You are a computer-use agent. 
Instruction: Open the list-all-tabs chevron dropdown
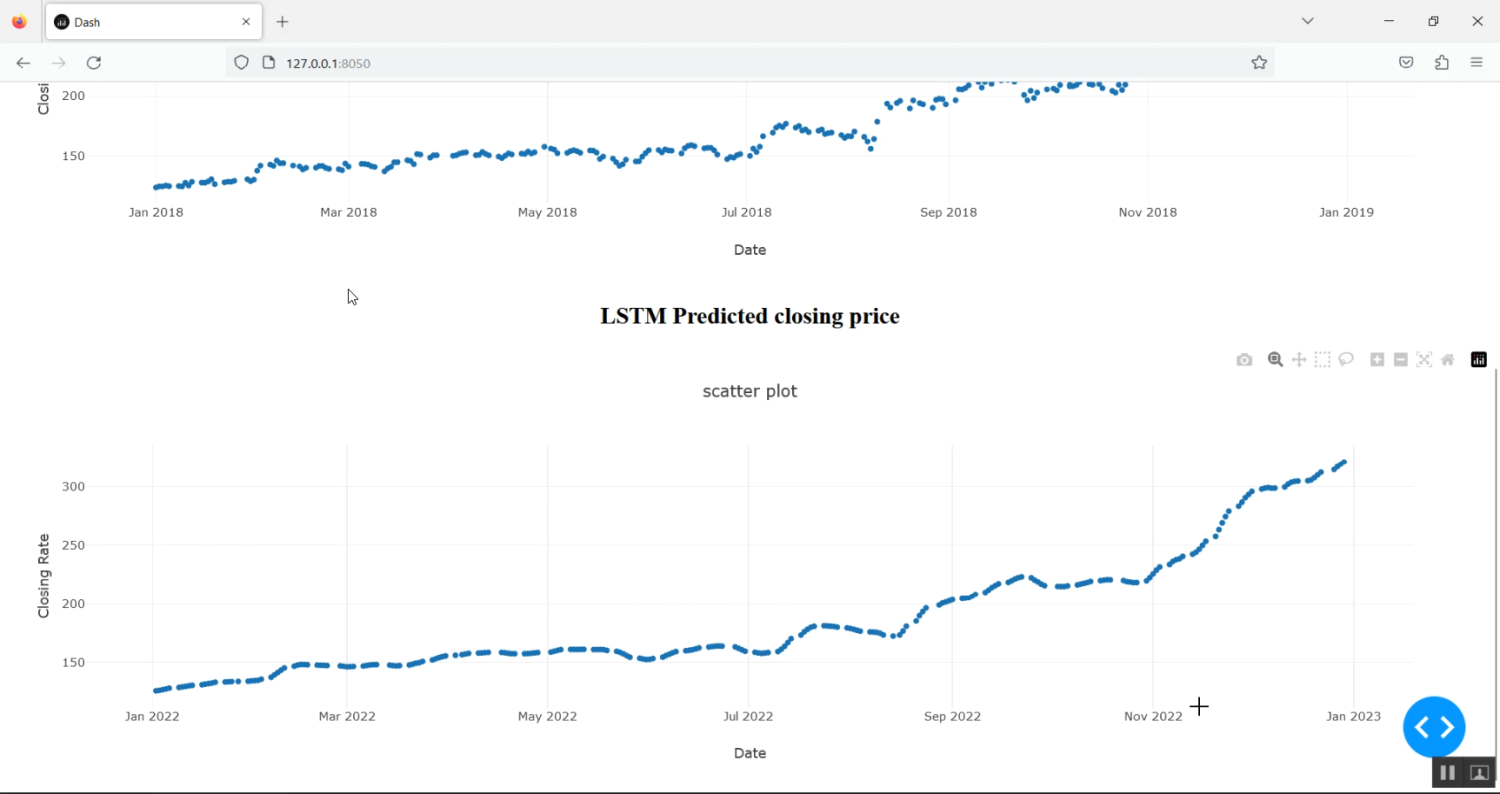pos(1307,20)
